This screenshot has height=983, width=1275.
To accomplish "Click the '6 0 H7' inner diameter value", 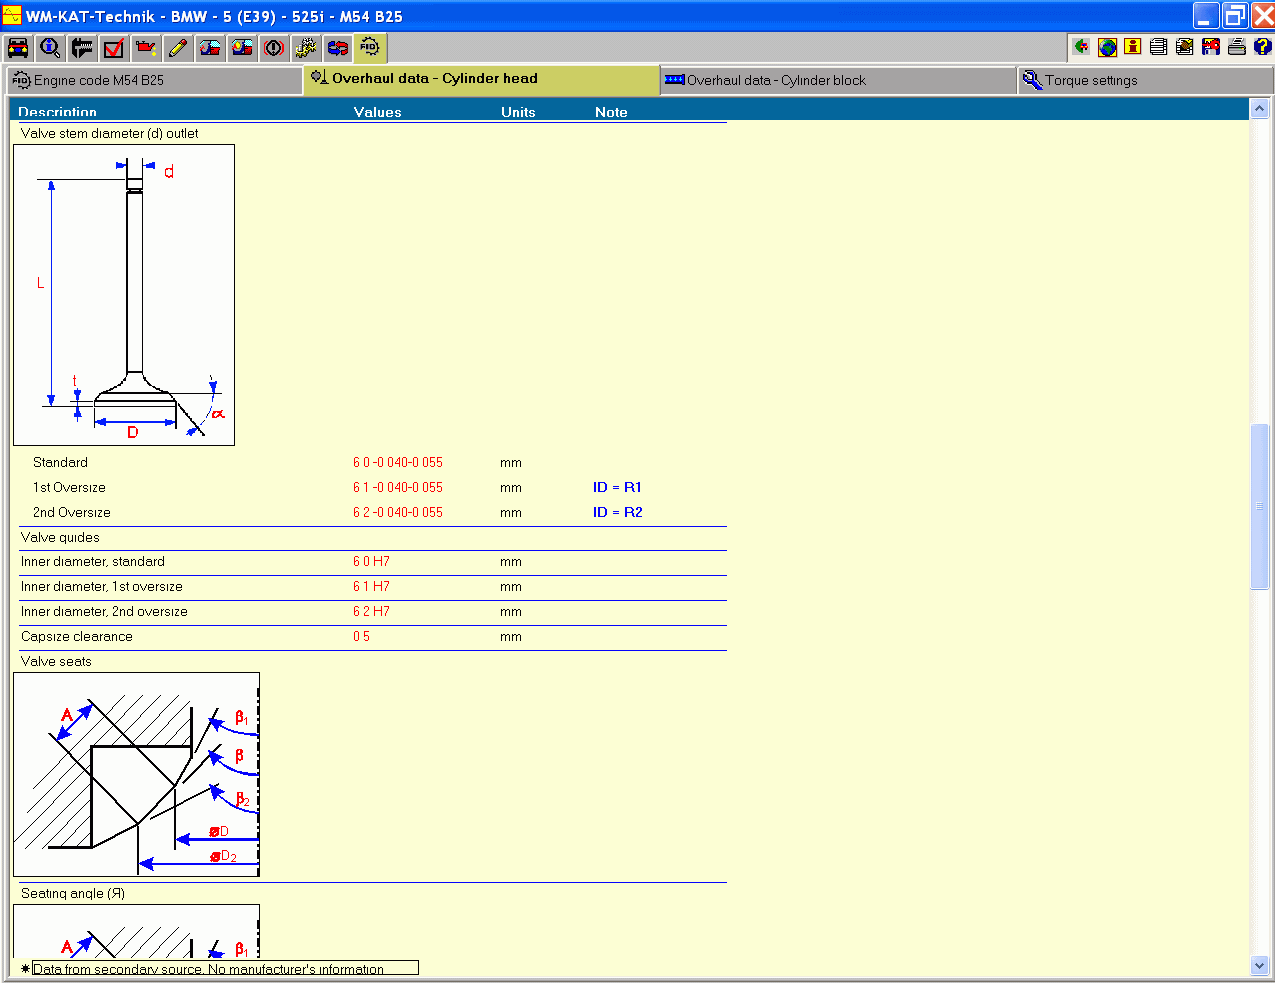I will tap(371, 562).
